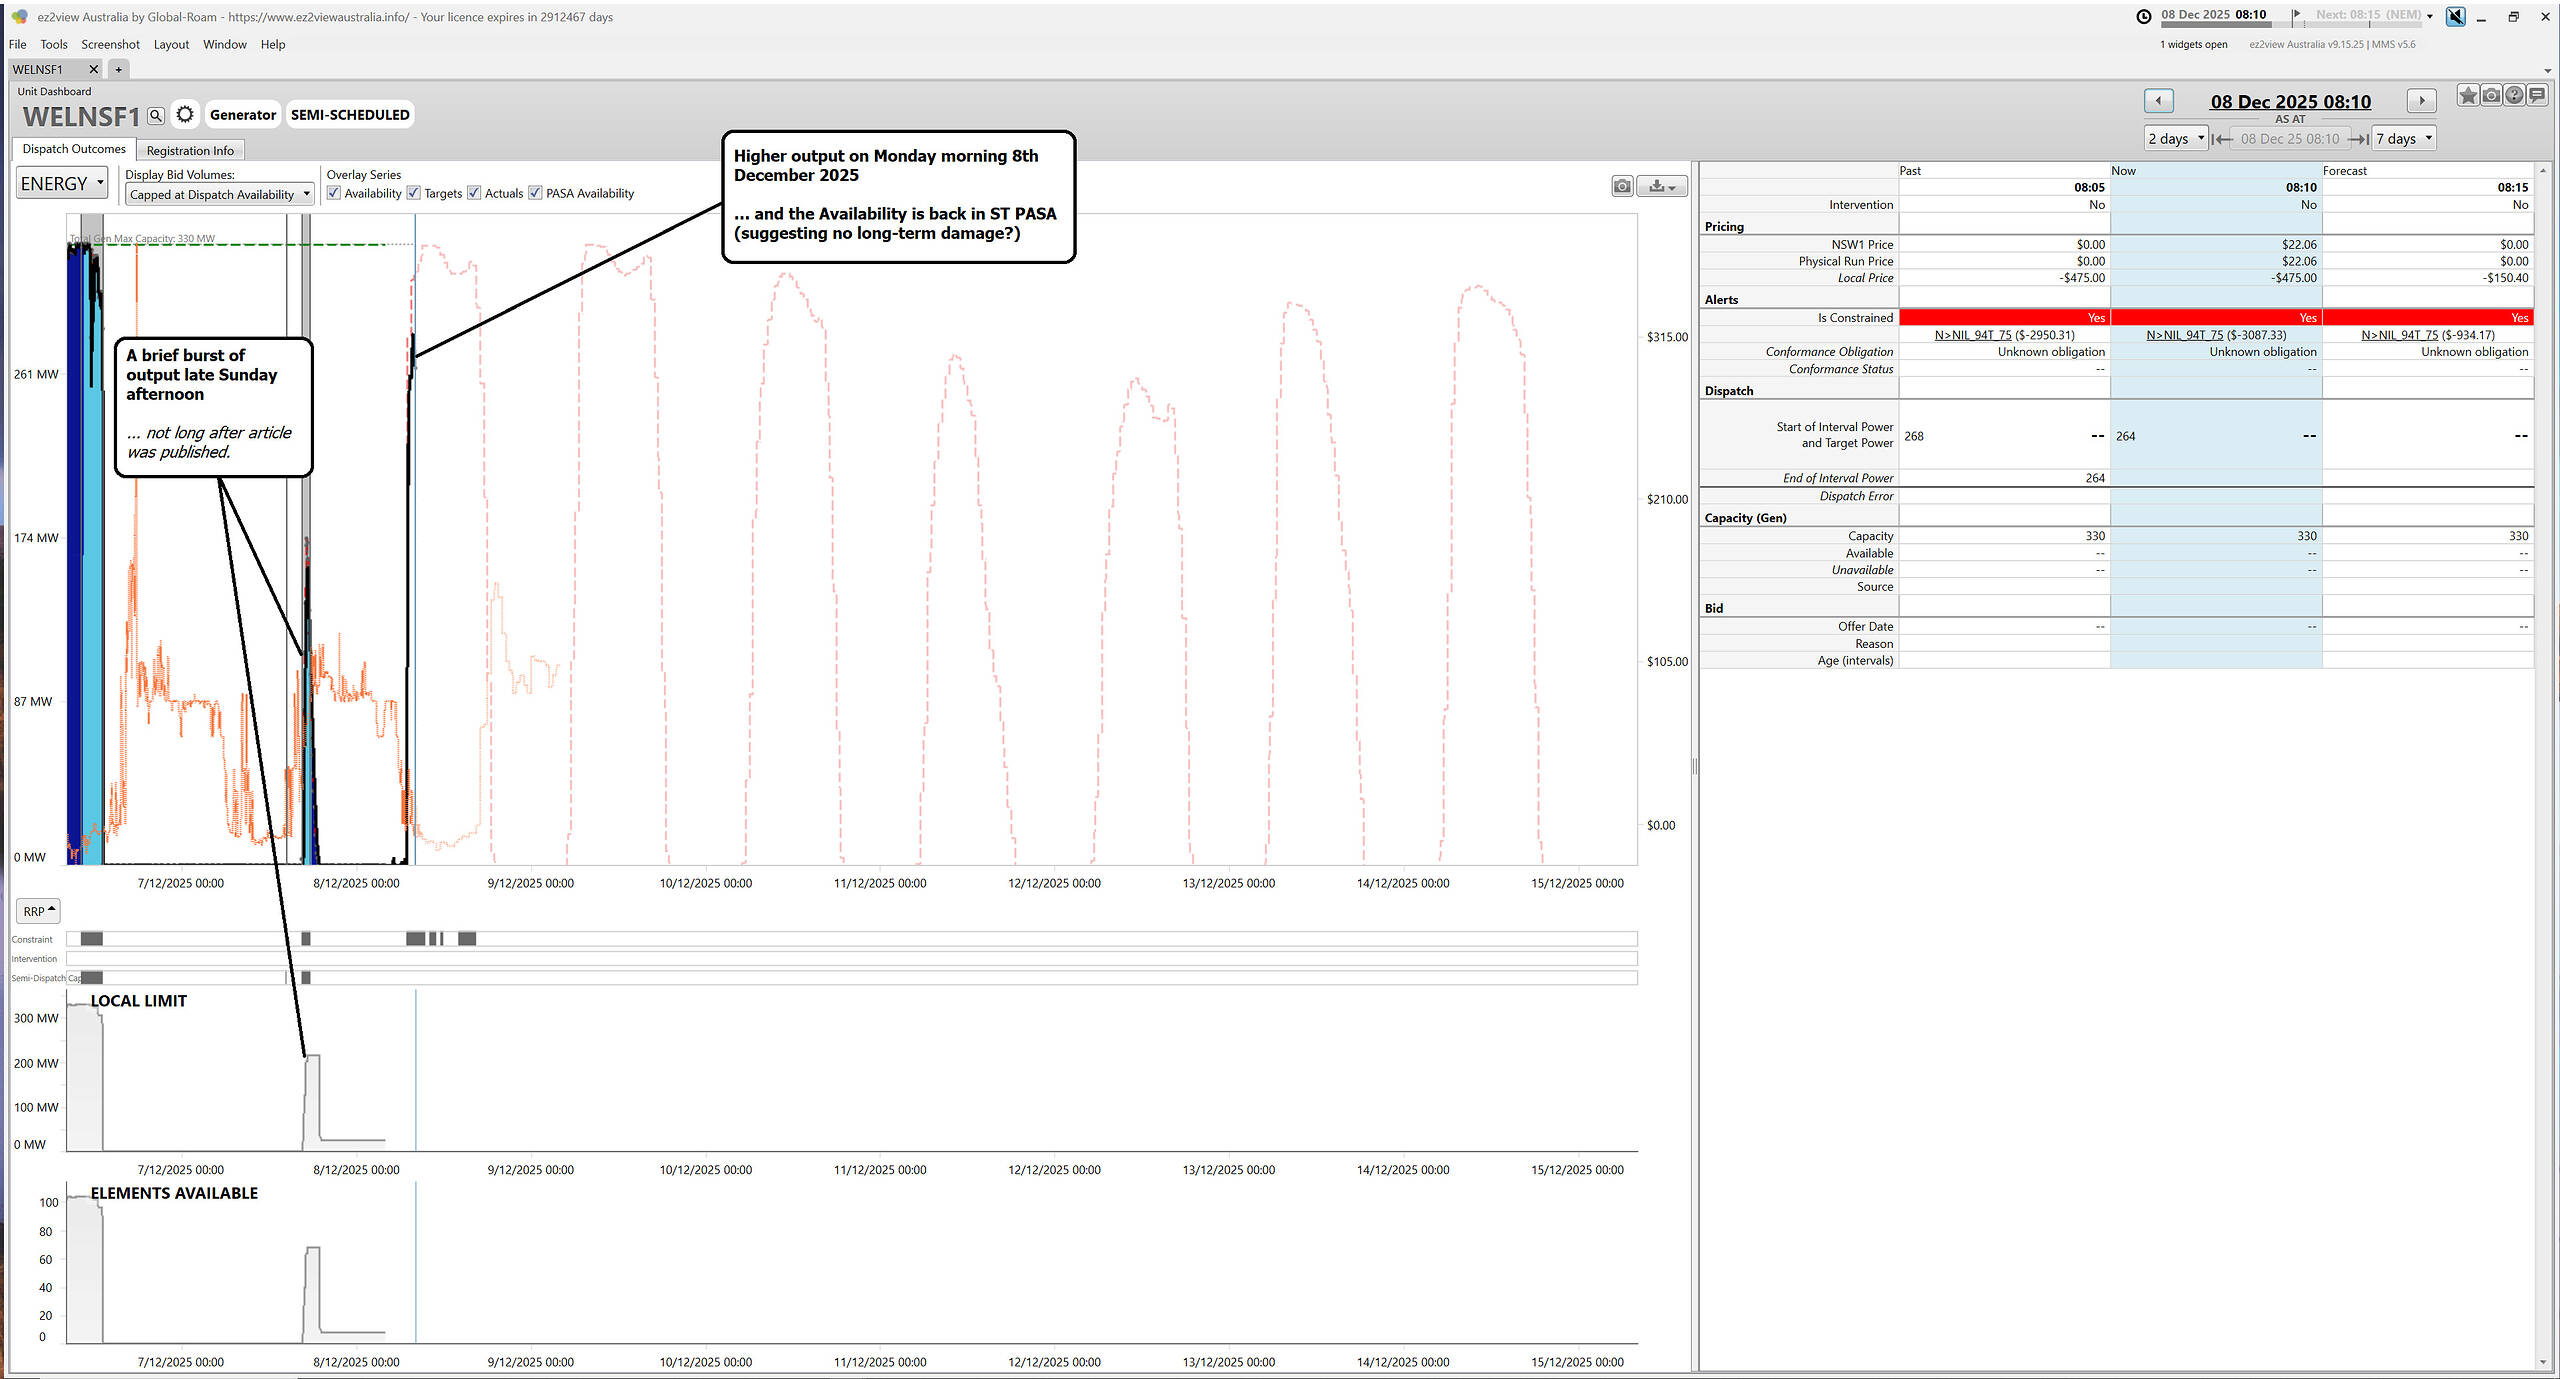
Task: Click the favourite star icon
Action: (2467, 96)
